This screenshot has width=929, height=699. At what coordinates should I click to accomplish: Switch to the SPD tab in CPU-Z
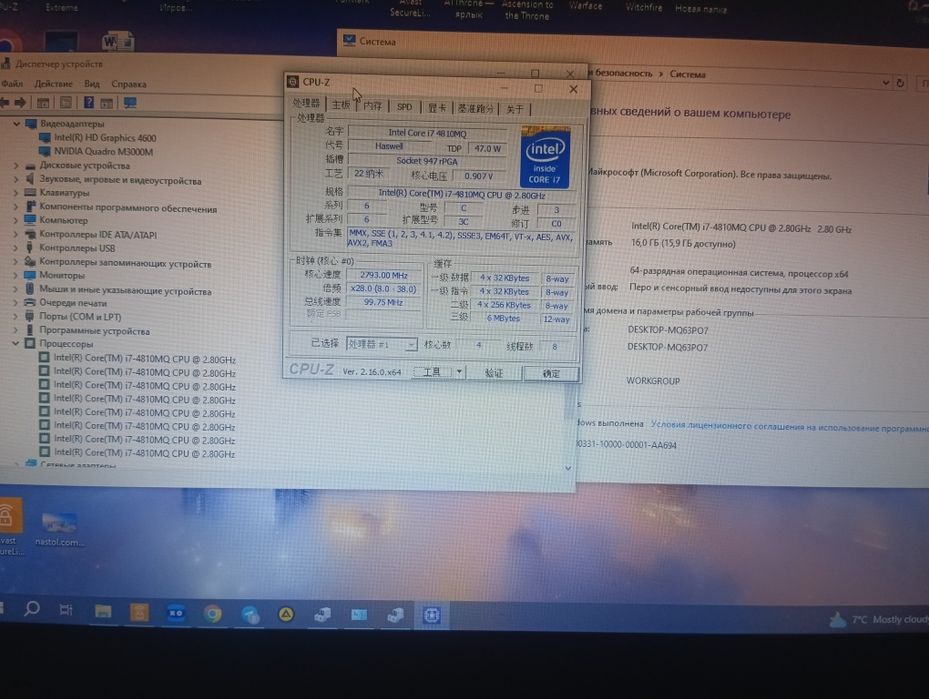[405, 107]
